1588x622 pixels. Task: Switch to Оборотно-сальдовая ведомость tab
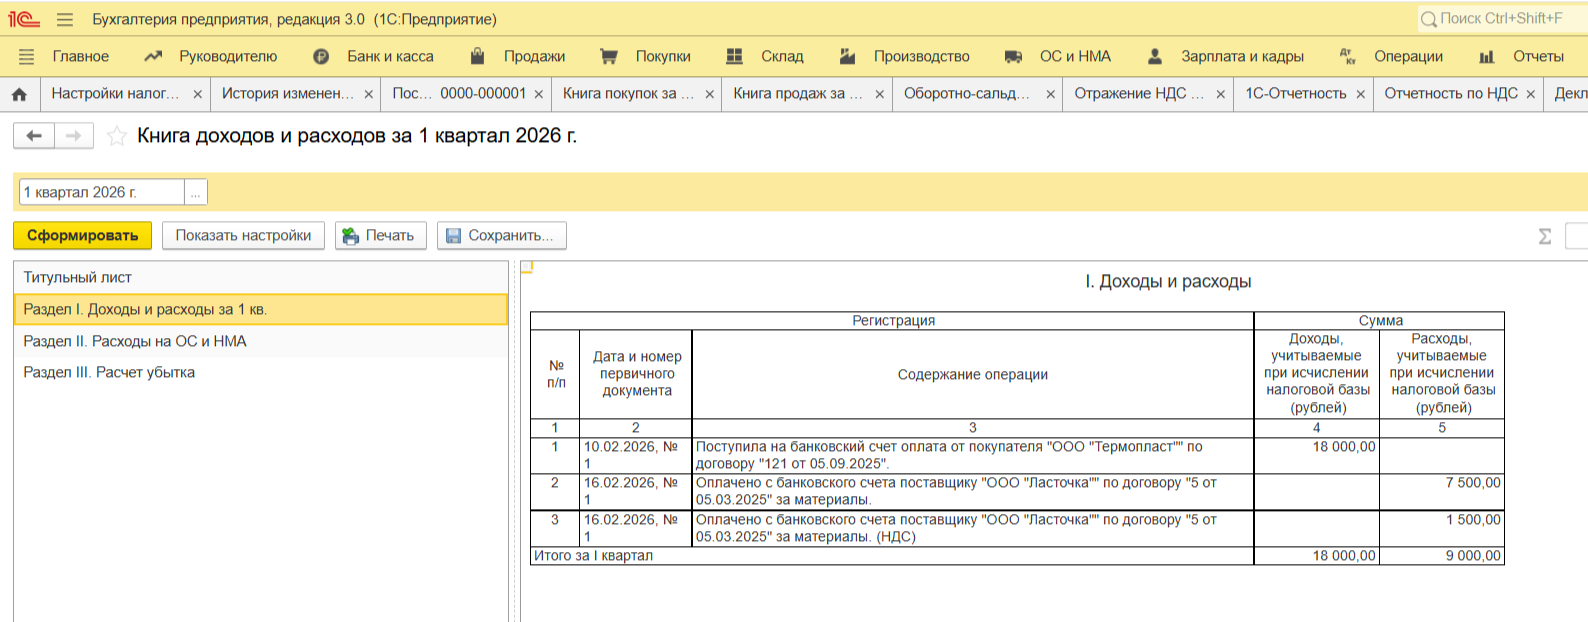click(965, 94)
